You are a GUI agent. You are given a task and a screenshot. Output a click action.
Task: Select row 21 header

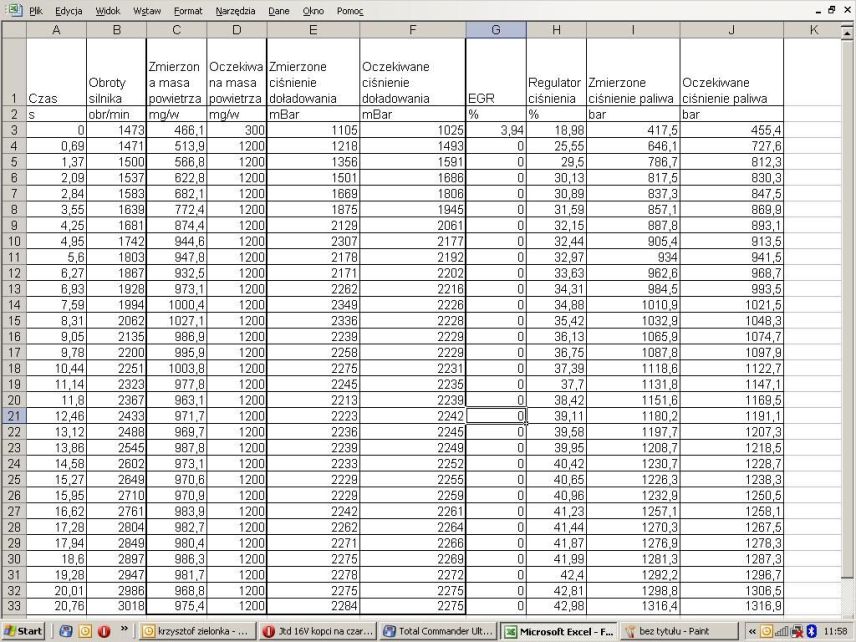(x=14, y=416)
